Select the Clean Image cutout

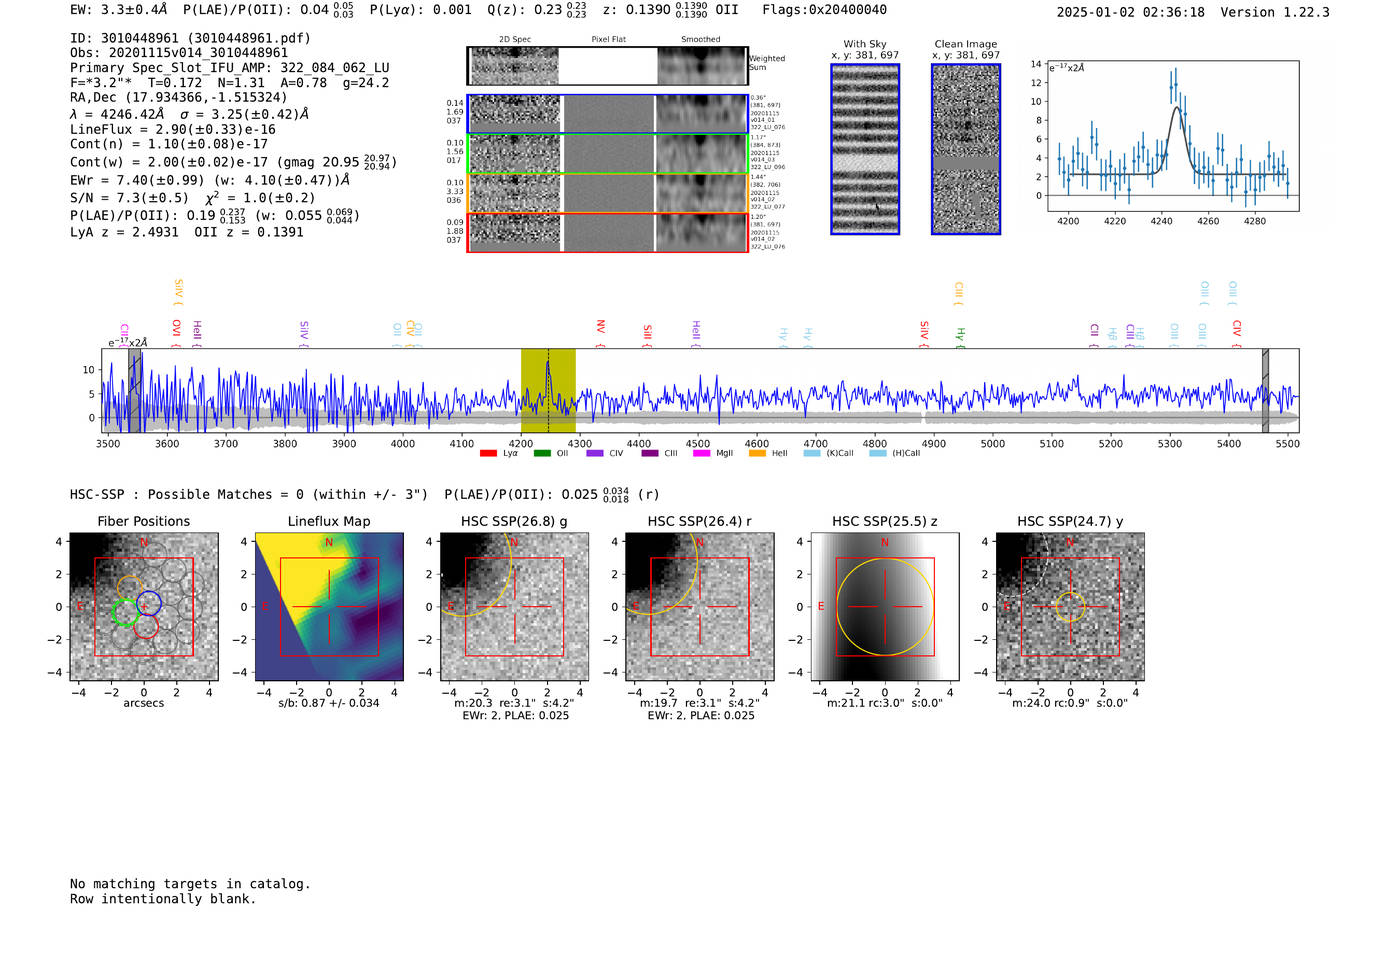[966, 149]
